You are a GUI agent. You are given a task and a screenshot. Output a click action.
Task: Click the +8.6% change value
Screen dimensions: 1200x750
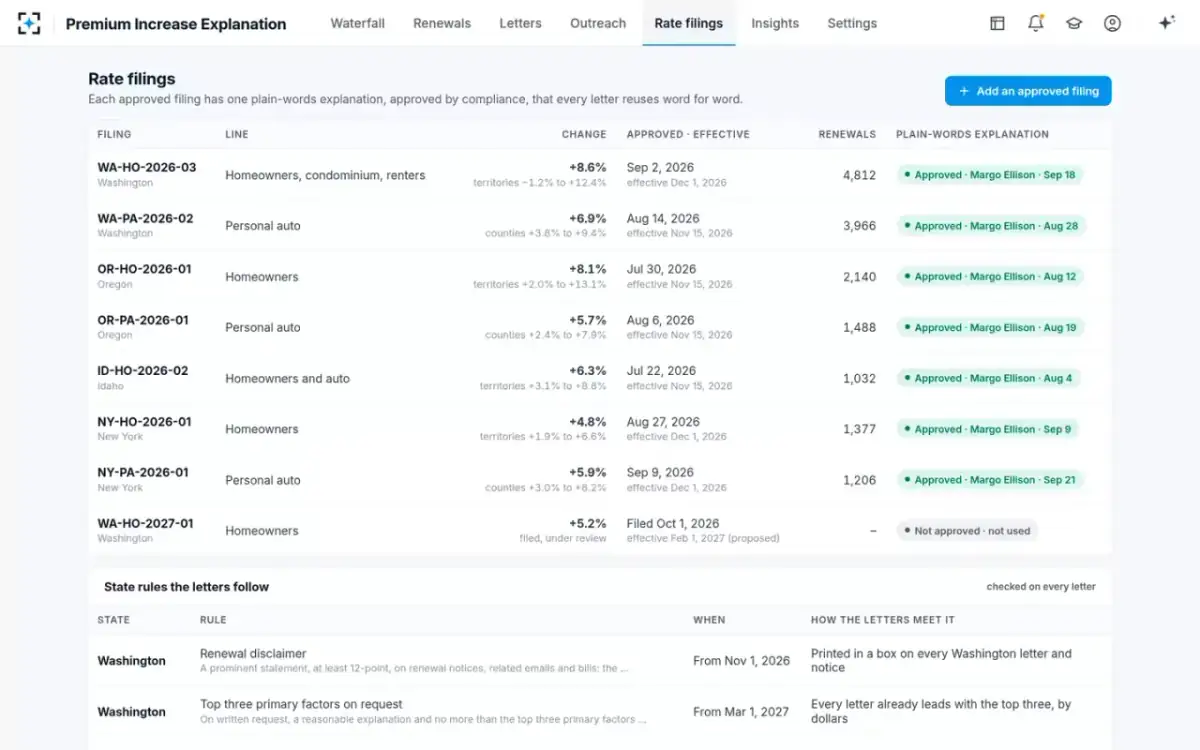click(588, 167)
